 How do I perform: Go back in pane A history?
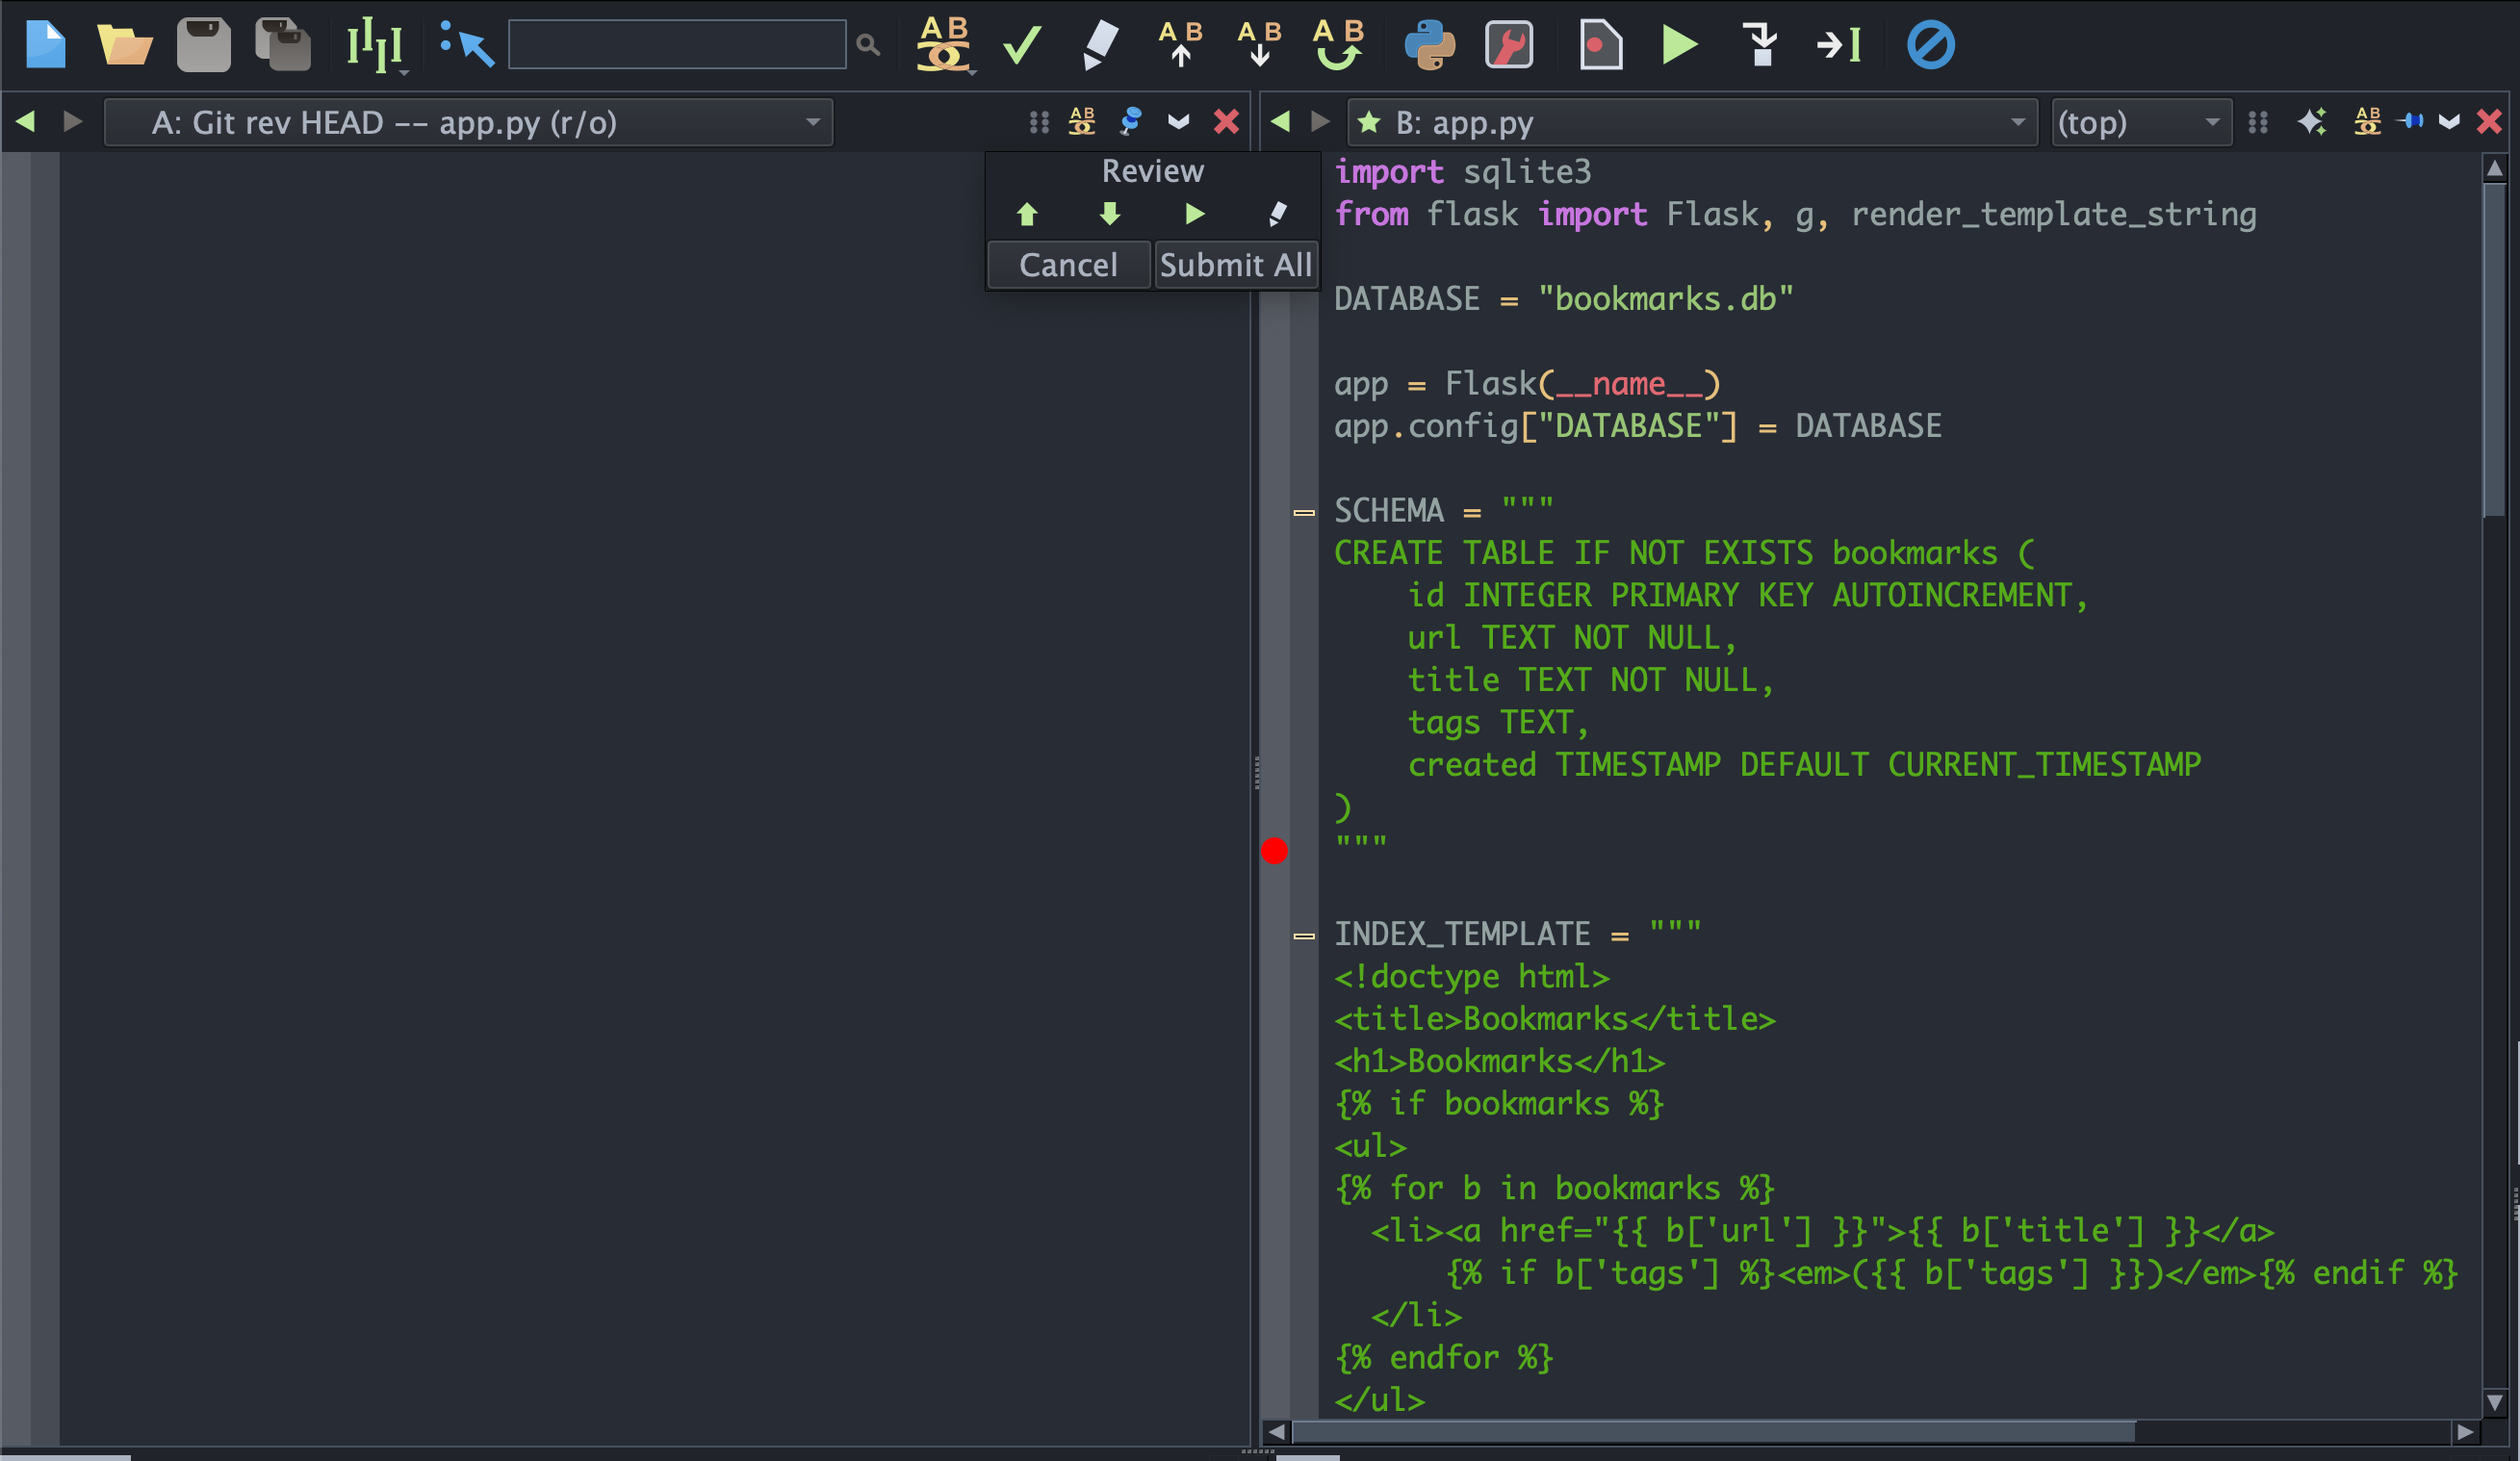coord(26,122)
